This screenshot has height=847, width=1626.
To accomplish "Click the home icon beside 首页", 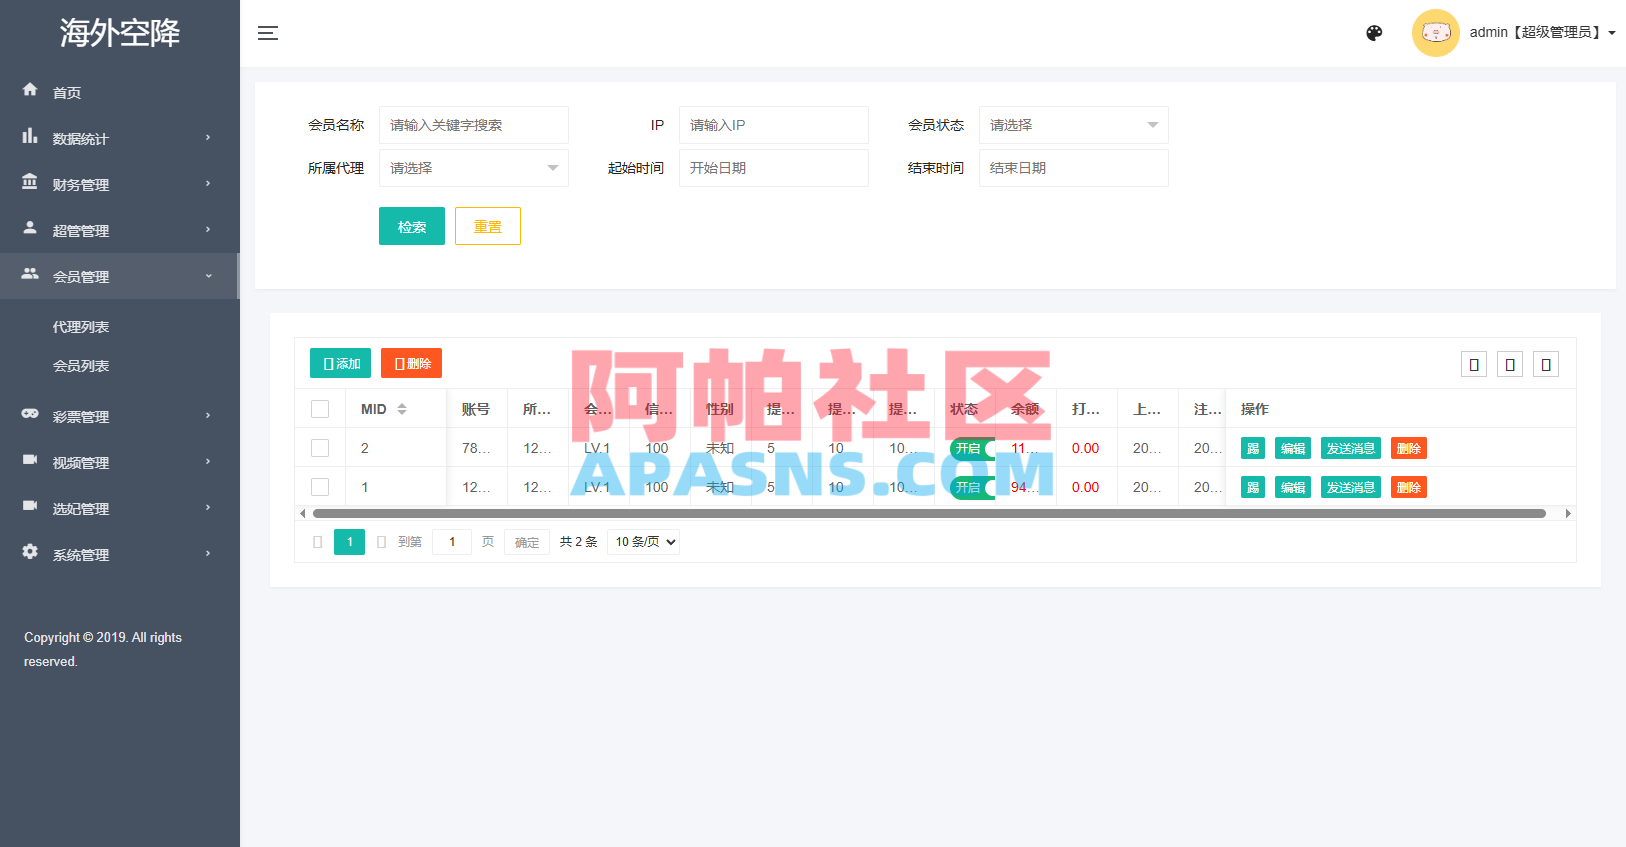I will (x=30, y=90).
